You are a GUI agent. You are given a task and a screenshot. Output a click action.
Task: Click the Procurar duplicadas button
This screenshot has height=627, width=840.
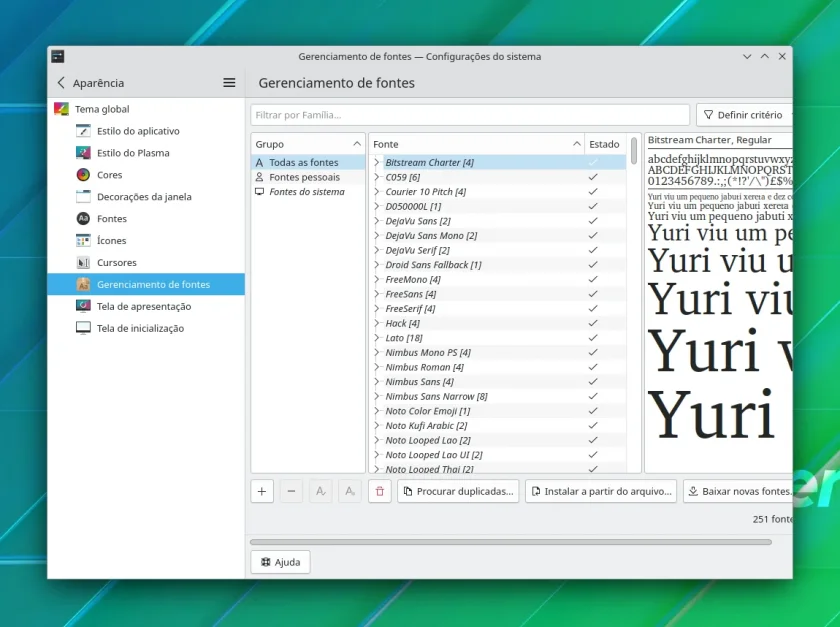(x=458, y=491)
